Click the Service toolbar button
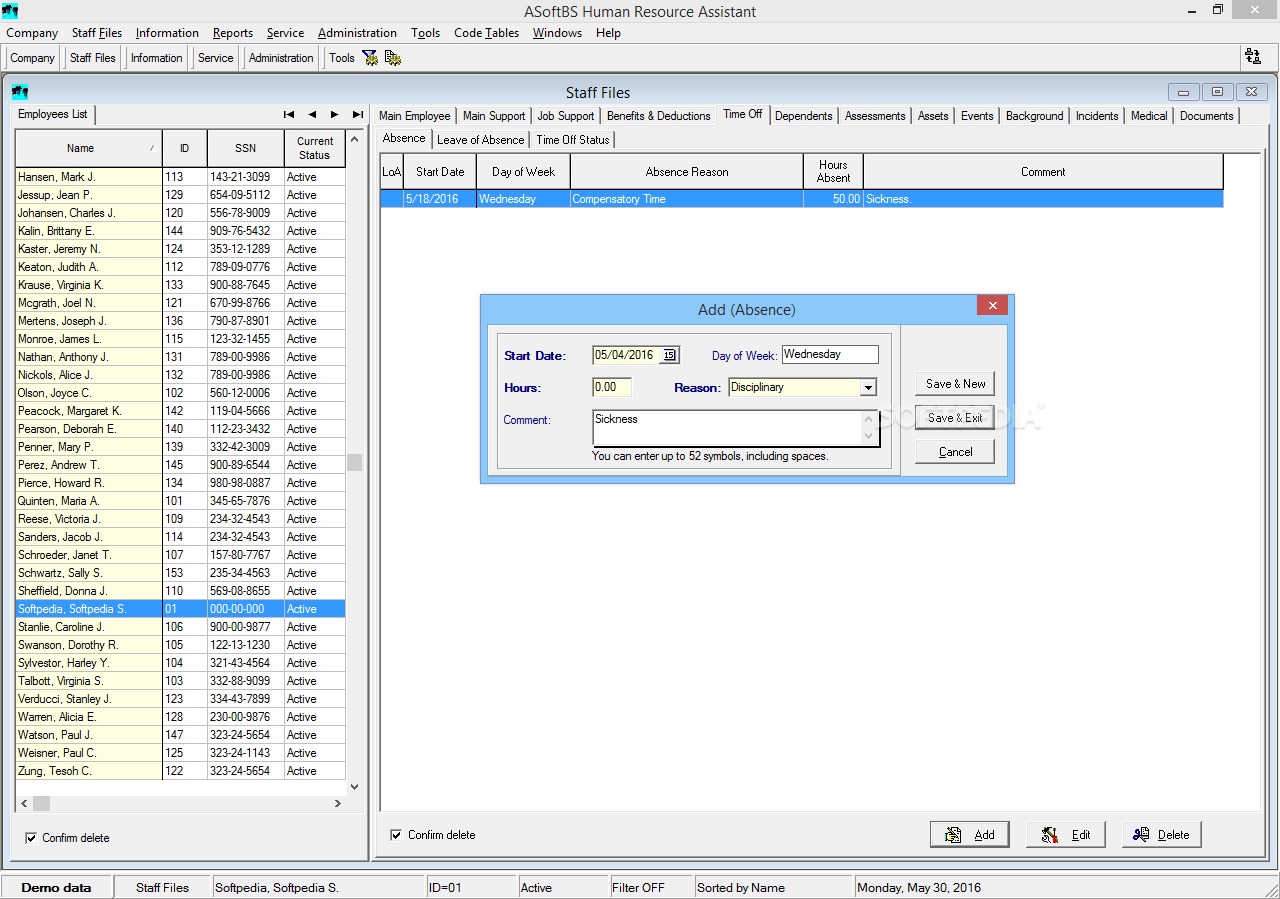 215,58
